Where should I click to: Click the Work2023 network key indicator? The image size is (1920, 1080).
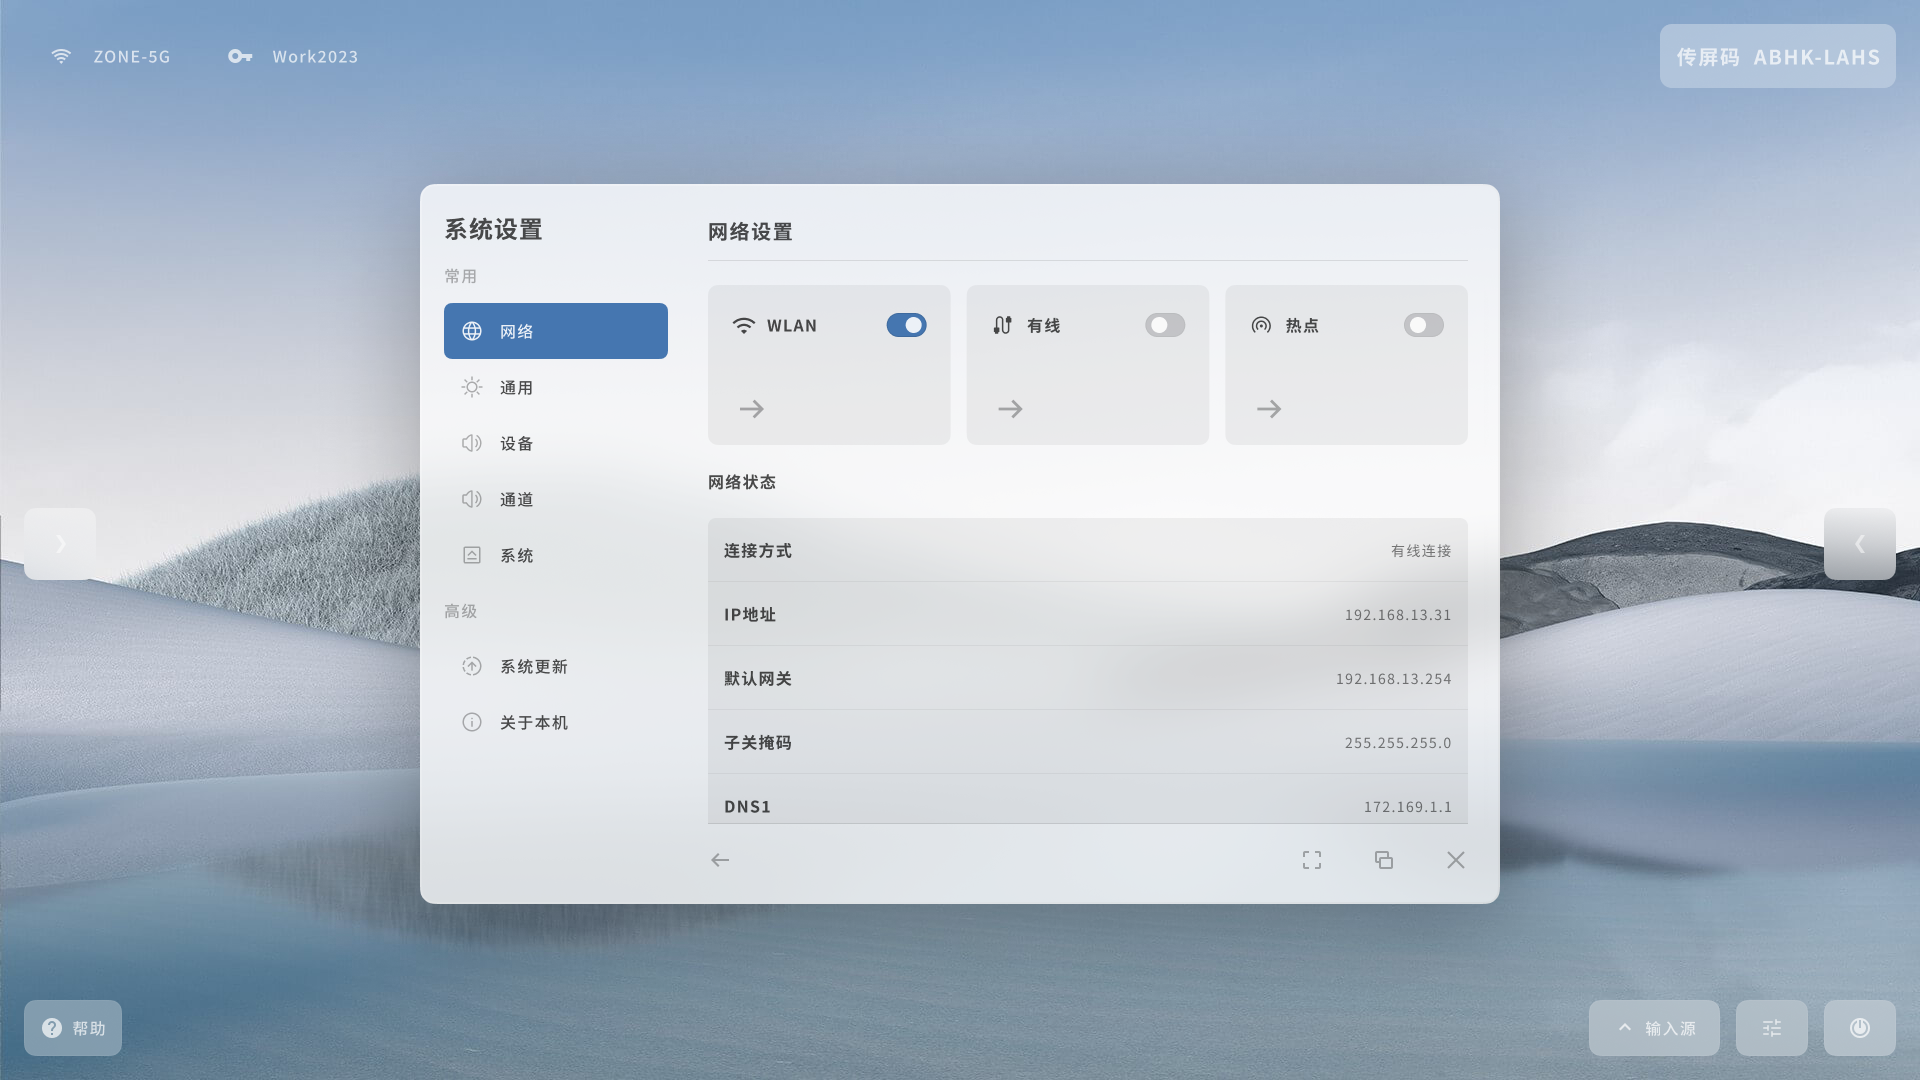coord(292,56)
